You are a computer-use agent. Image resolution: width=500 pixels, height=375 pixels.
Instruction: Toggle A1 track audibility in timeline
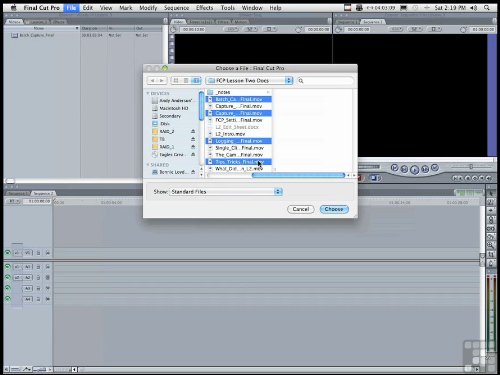point(7,266)
